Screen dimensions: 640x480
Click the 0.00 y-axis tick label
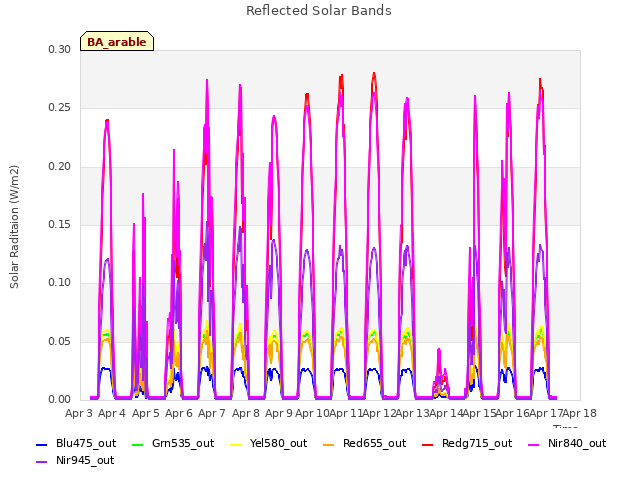(x=60, y=400)
